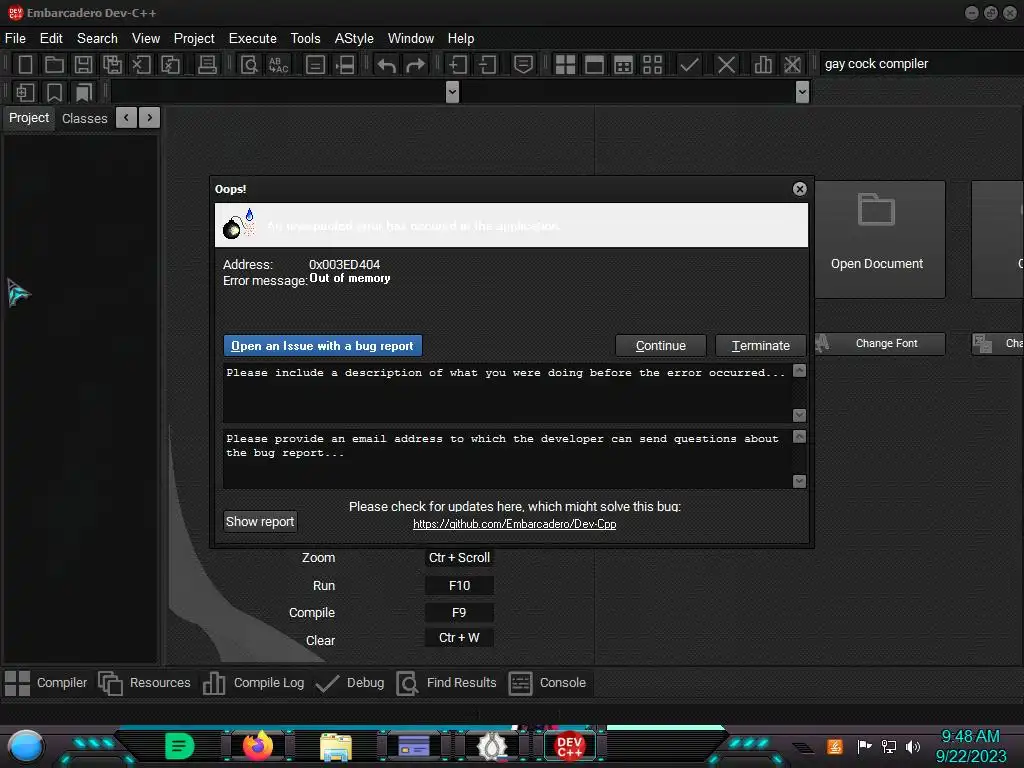Screen dimensions: 1024x768
Task: Click the Profile analysis bar-chart icon in toolbar
Action: coord(763,65)
